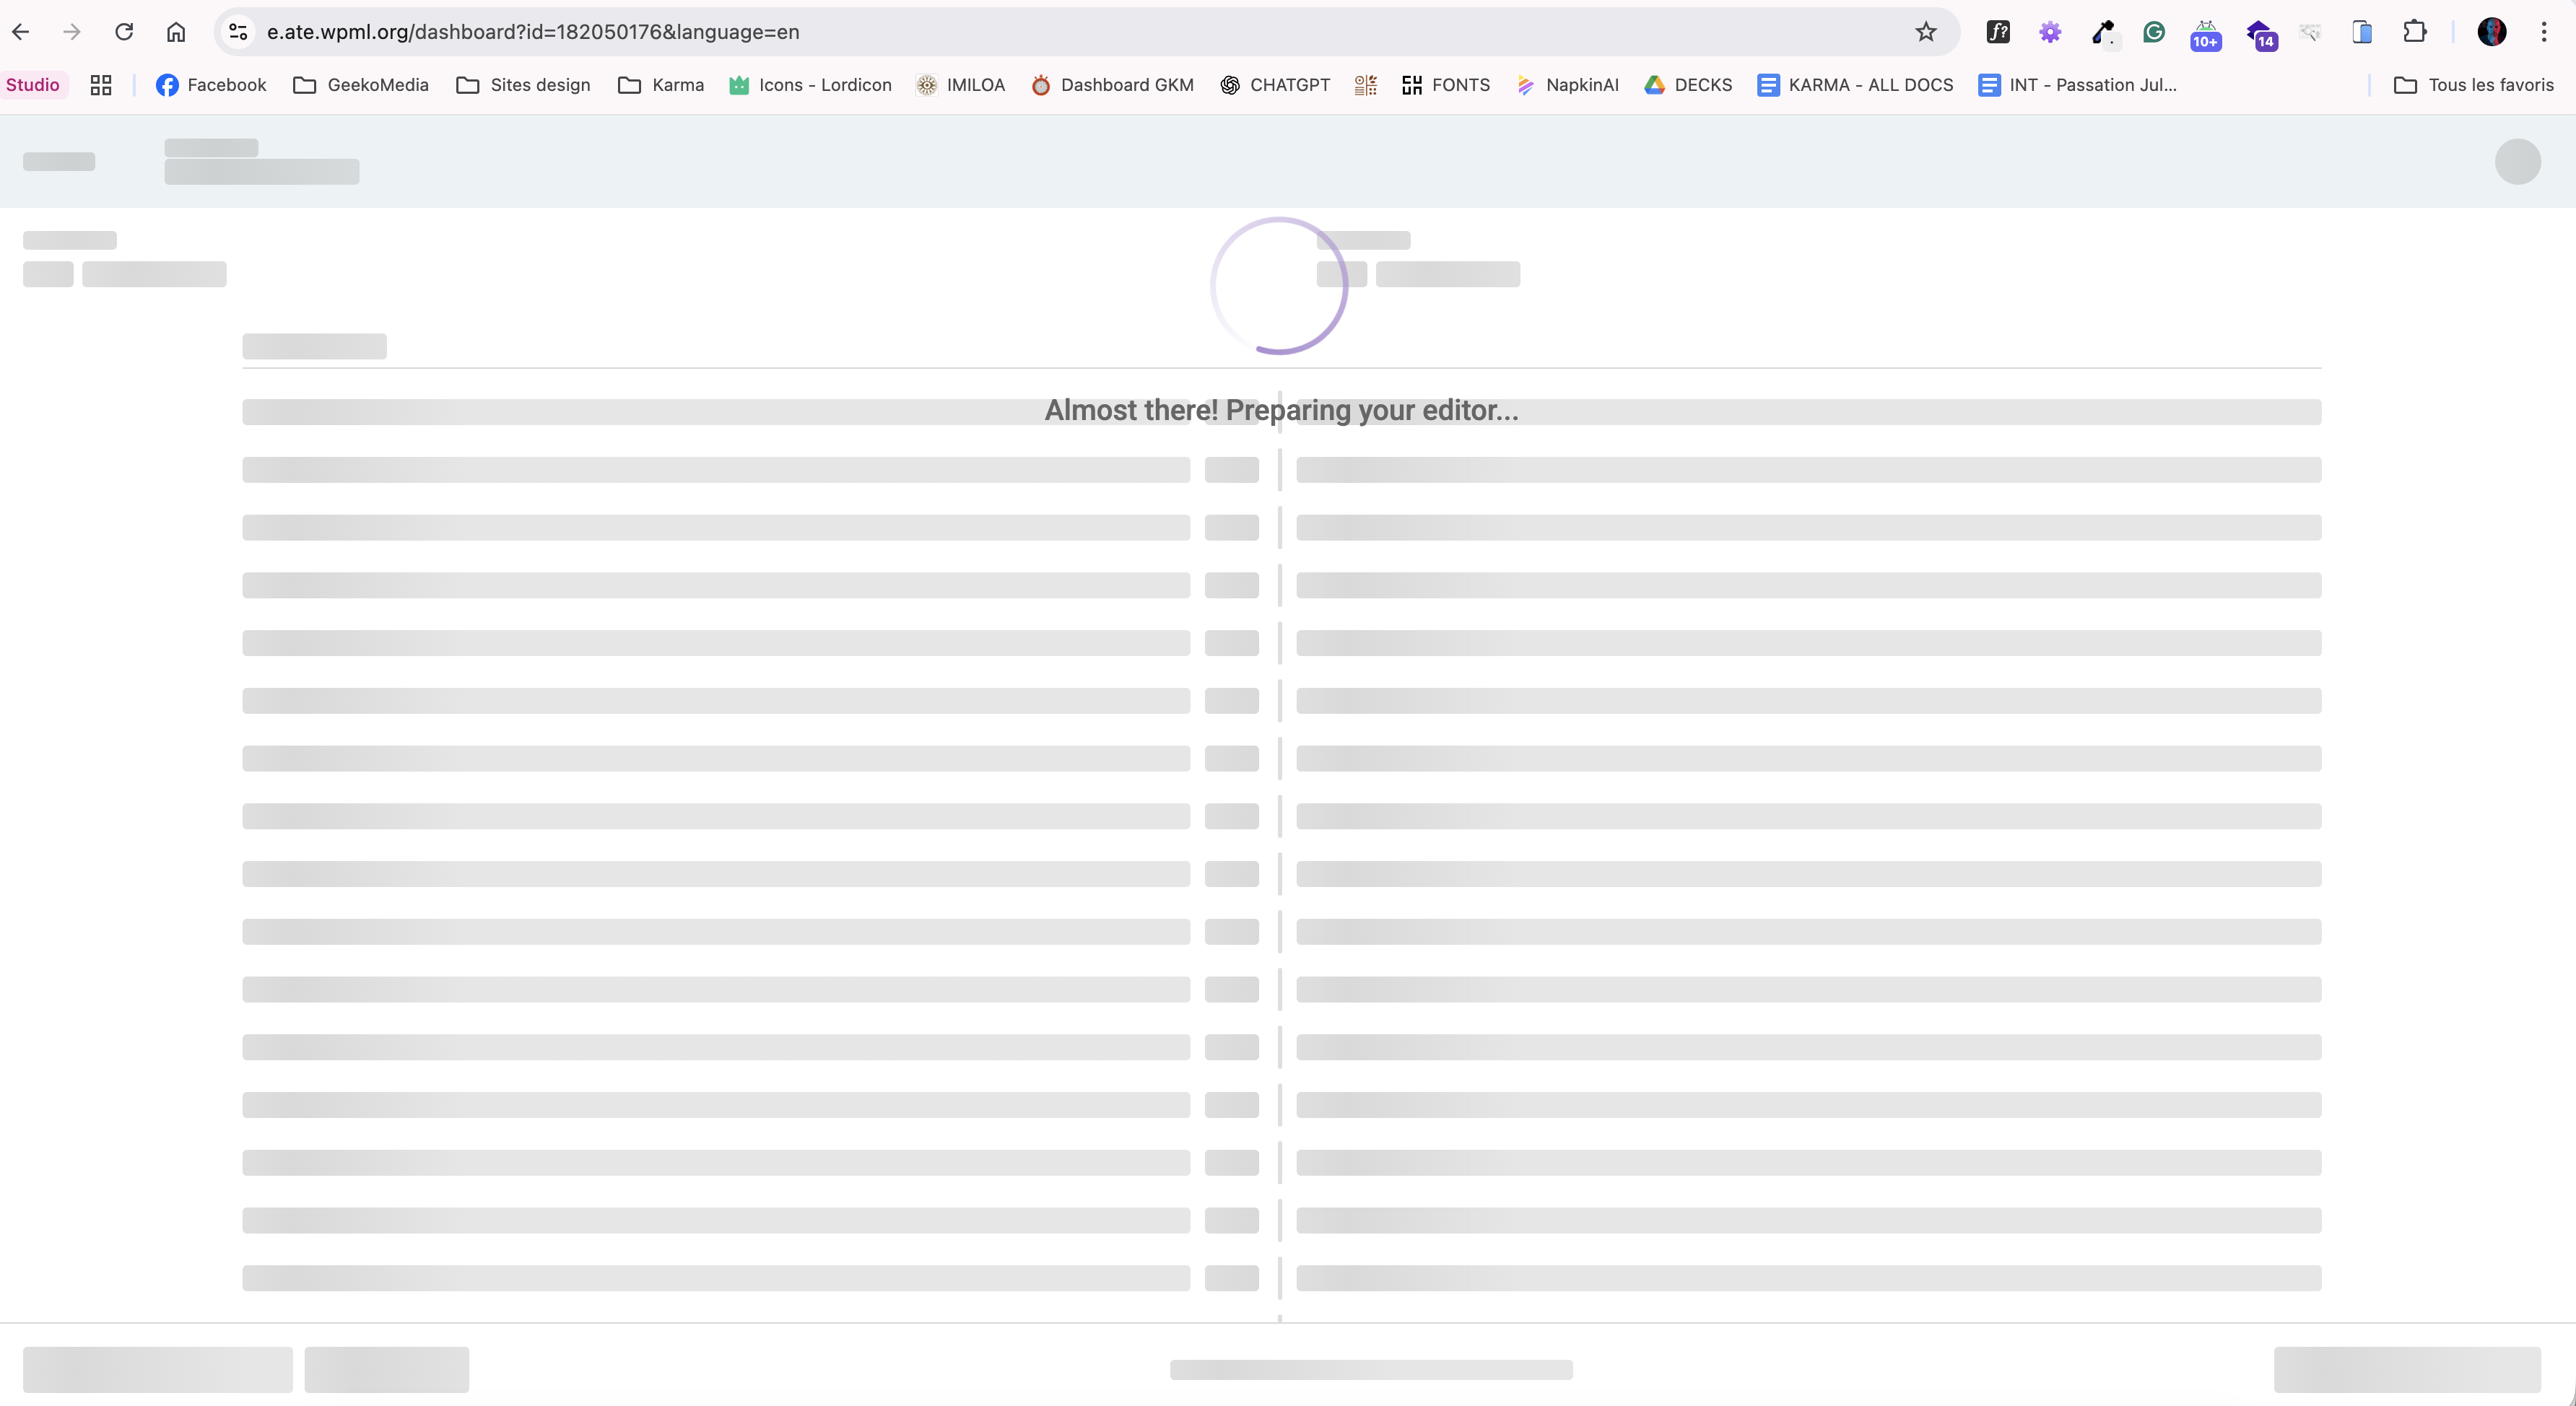Open the Grammarly extension icon

pos(2154,32)
